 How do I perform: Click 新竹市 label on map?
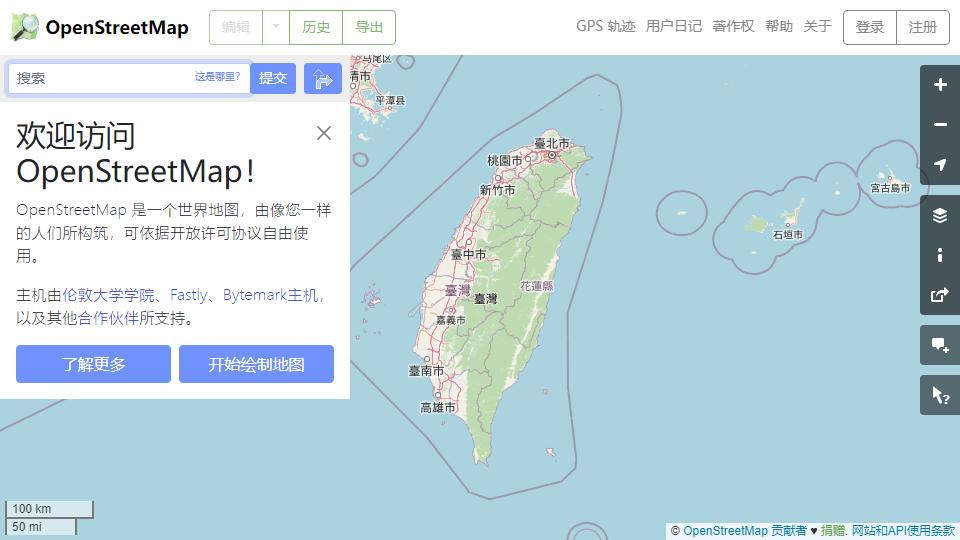[x=497, y=190]
